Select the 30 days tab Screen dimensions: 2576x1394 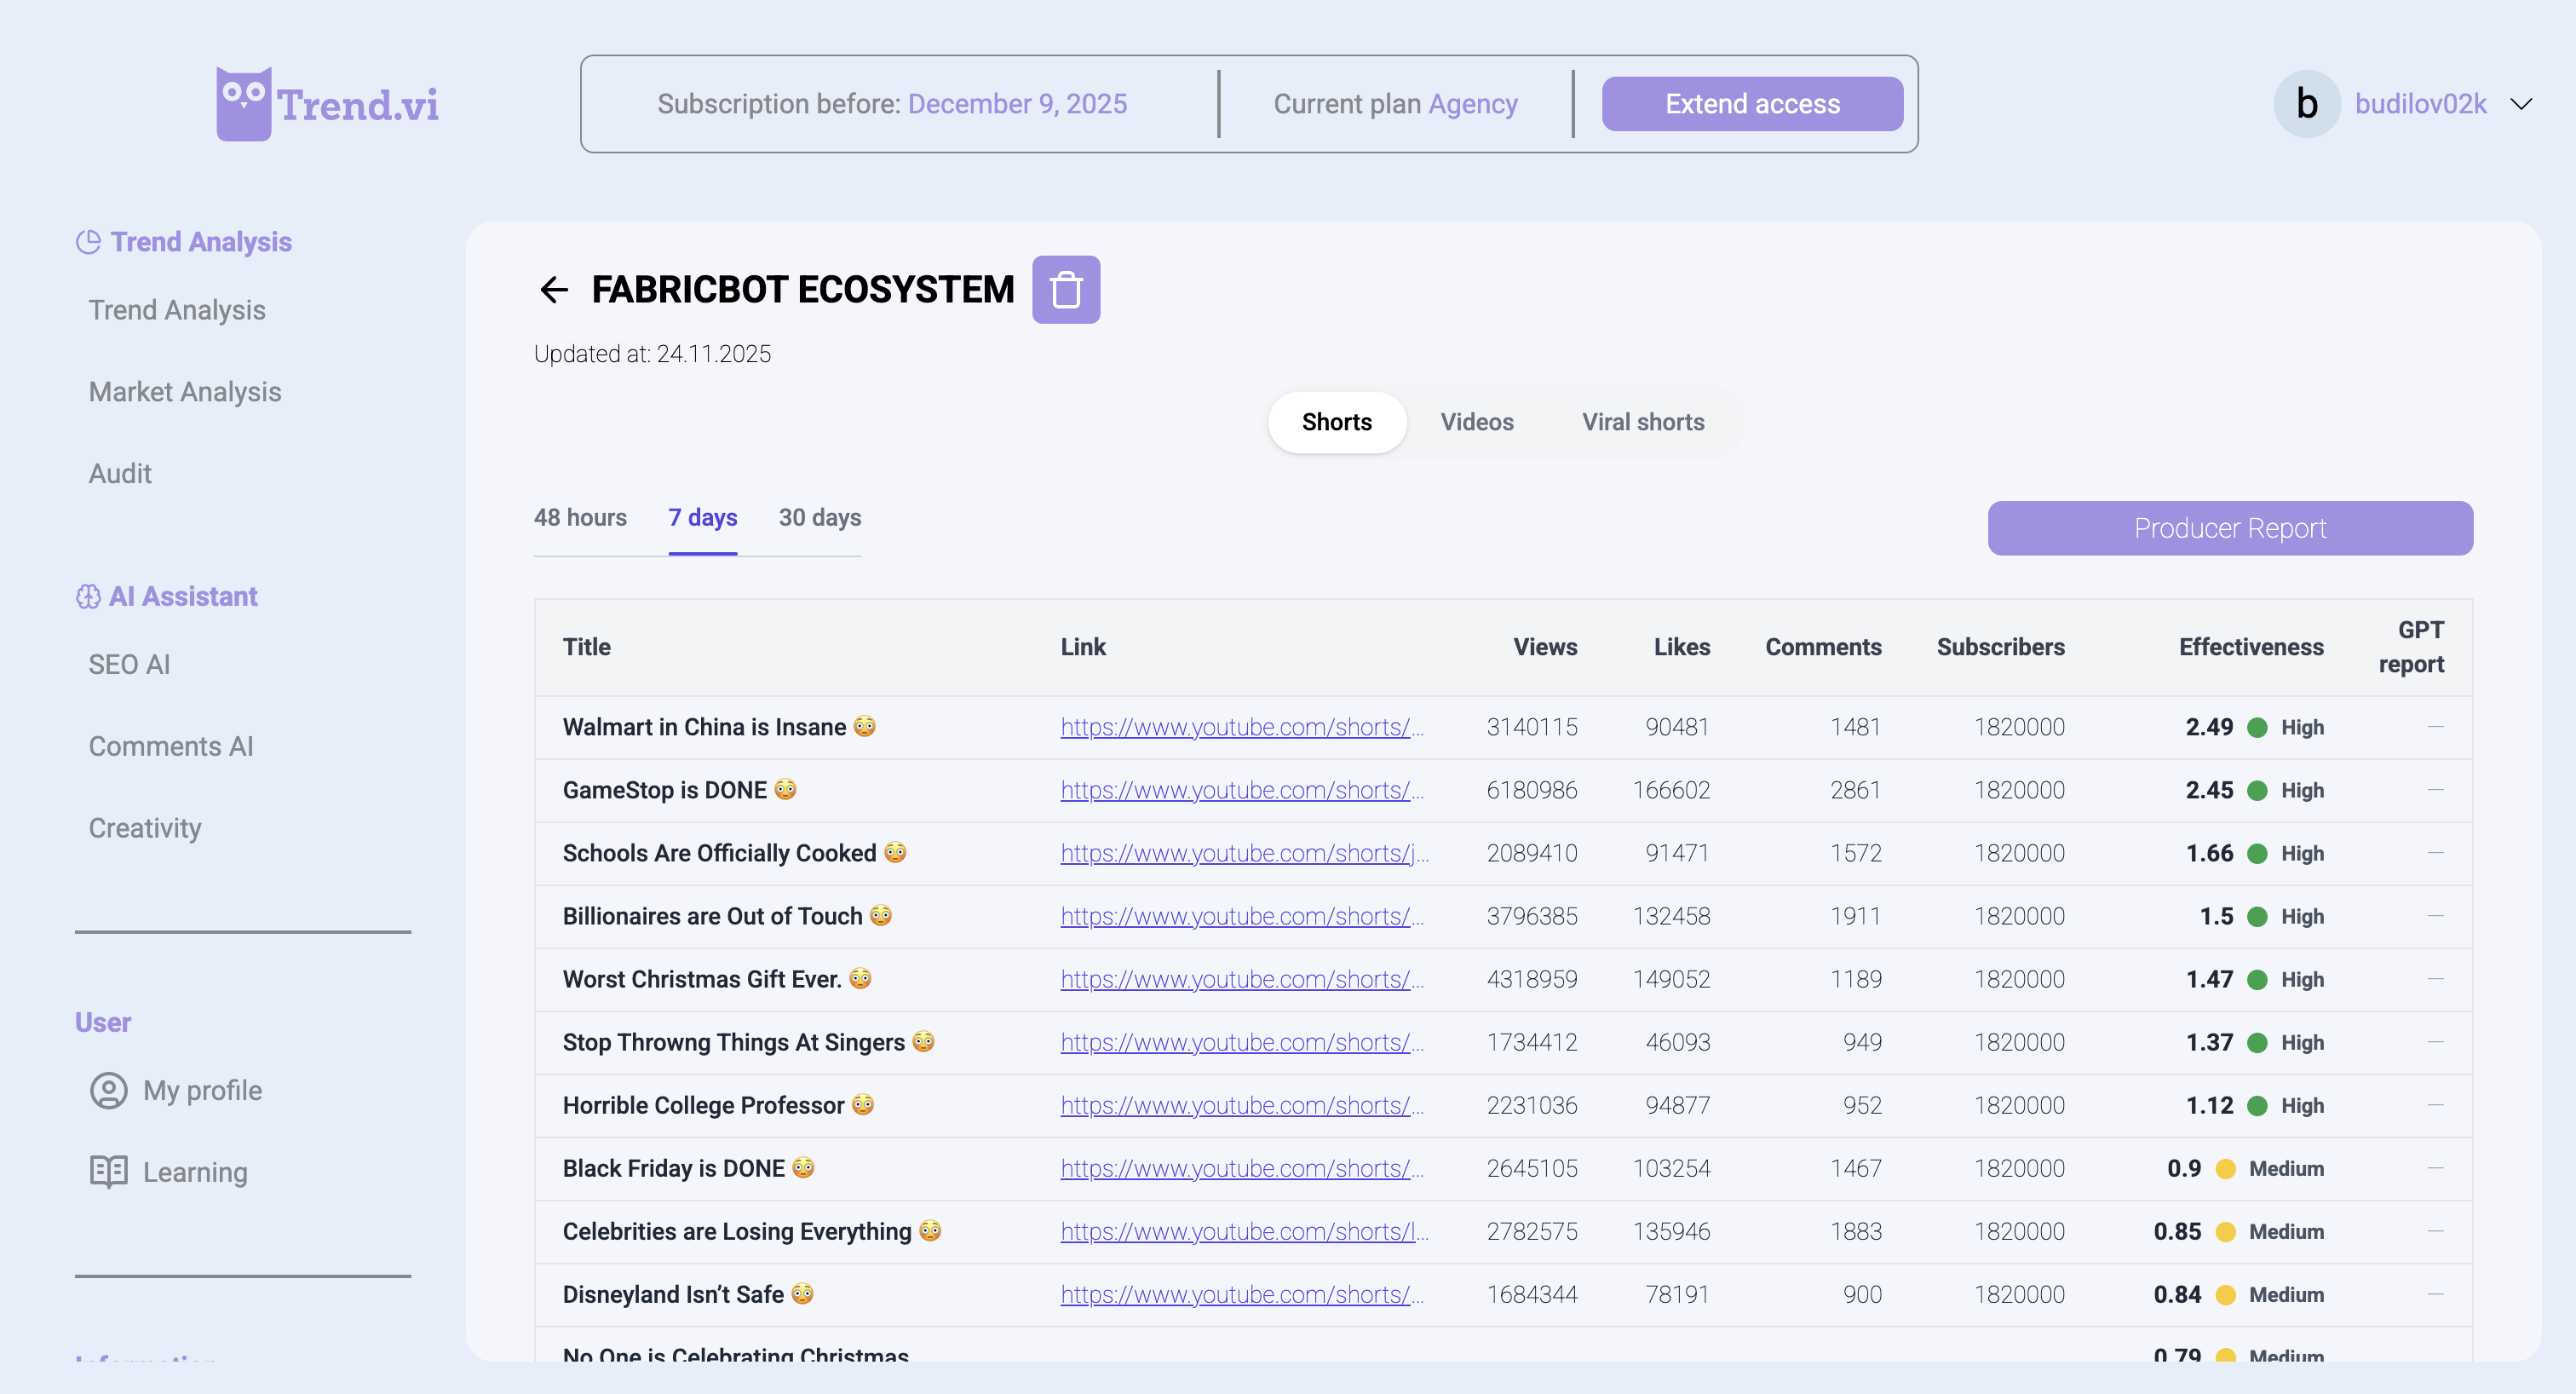tap(819, 518)
